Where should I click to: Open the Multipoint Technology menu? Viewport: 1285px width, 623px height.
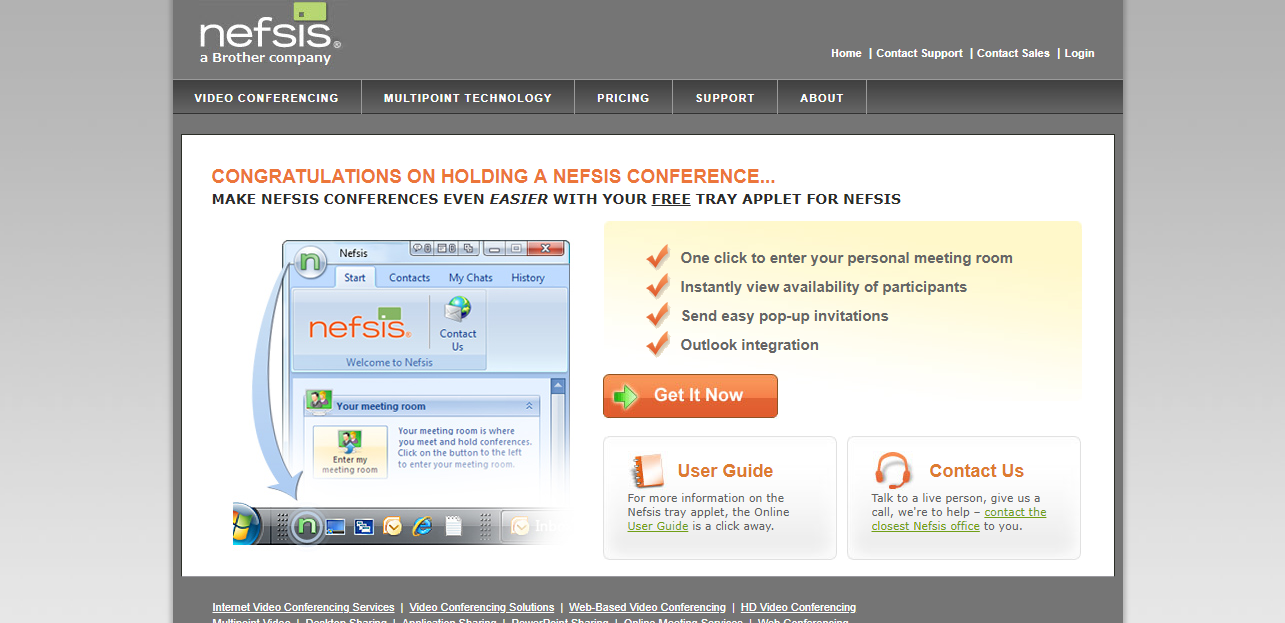coord(467,98)
